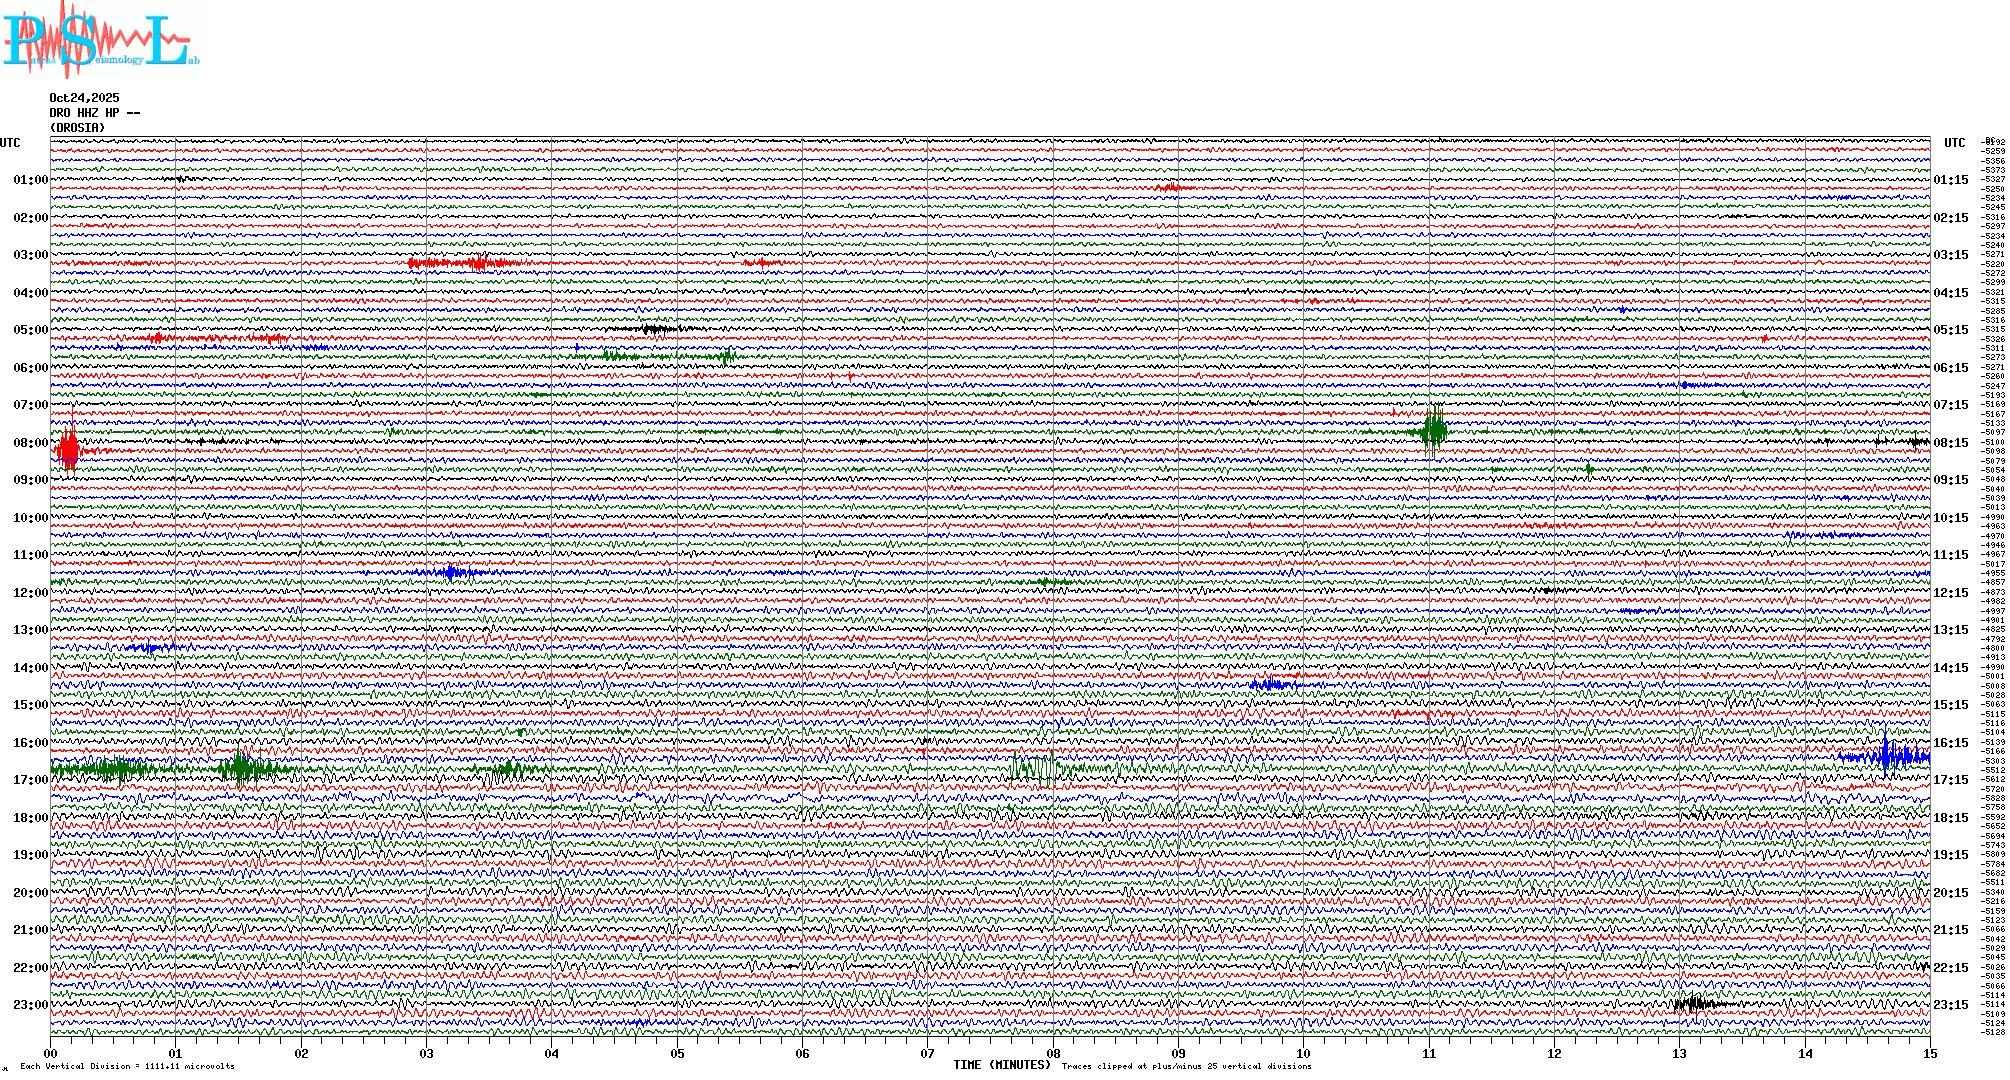Viewport: 2010px width, 1080px height.
Task: Click the right UTC axis label
Action: pyautogui.click(x=1954, y=143)
